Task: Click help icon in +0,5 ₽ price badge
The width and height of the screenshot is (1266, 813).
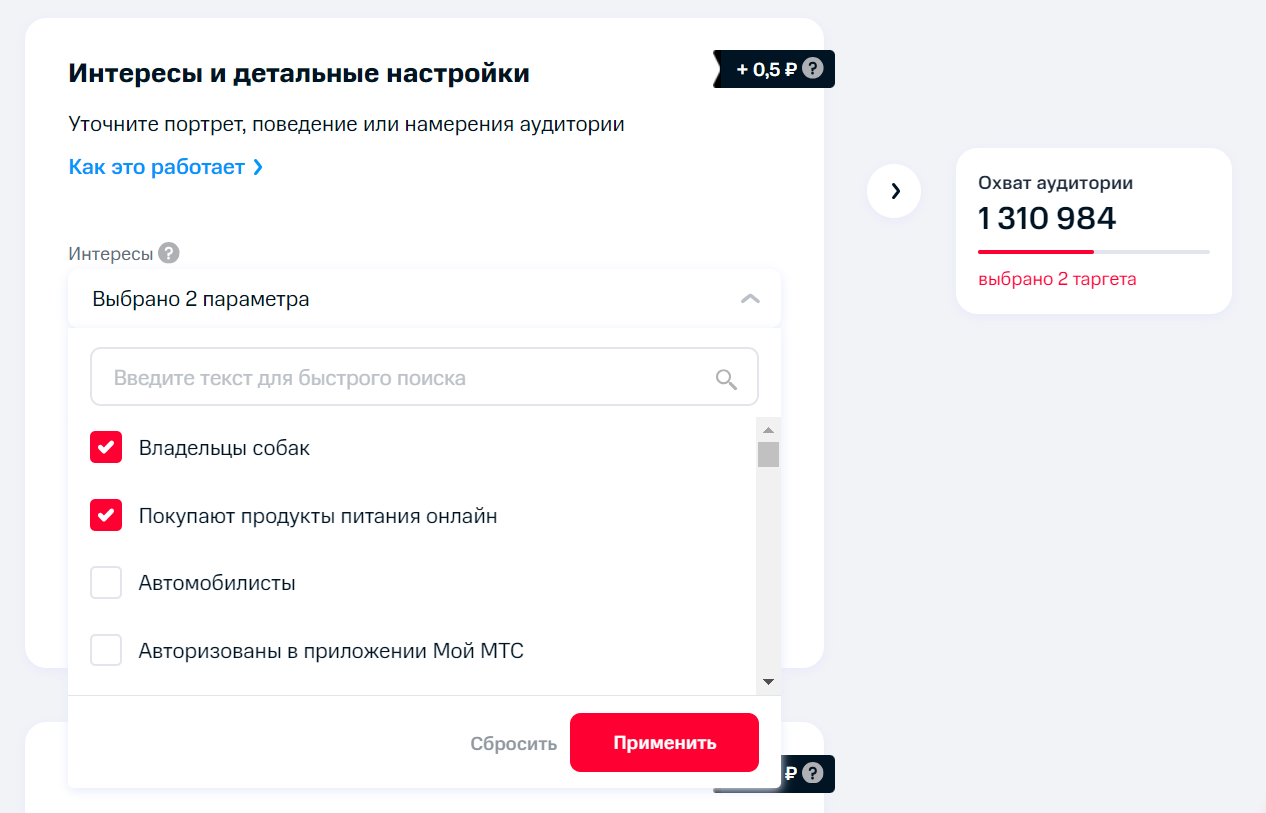Action: point(813,69)
